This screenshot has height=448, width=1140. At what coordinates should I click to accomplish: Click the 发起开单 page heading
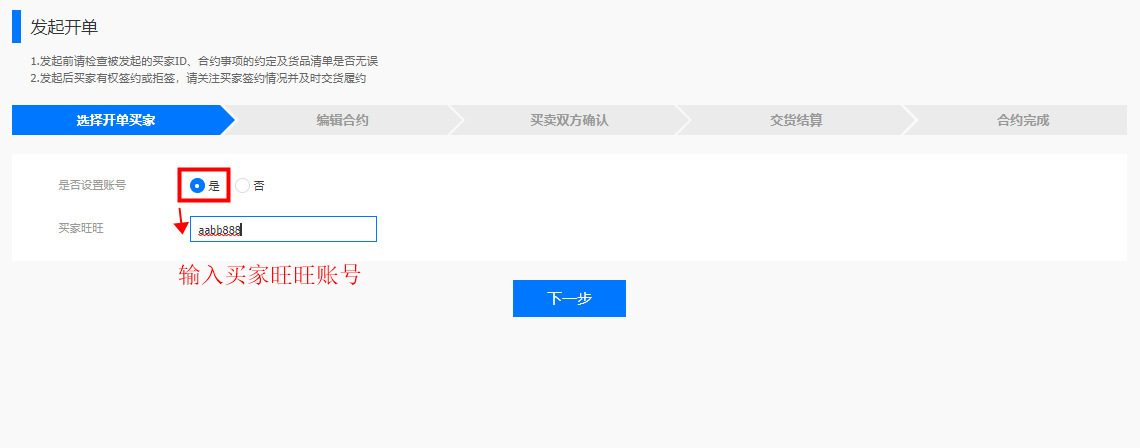64,27
